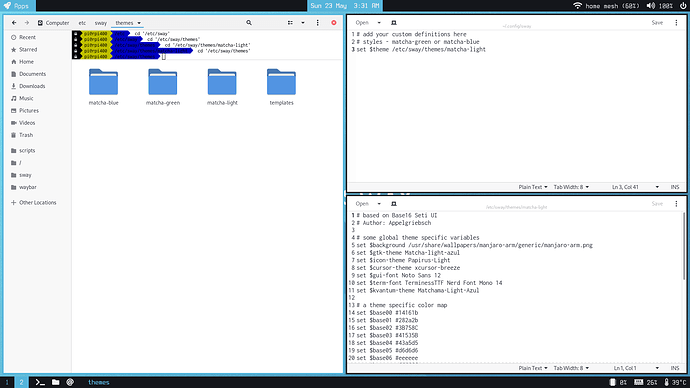The image size is (690, 388).
Task: Toggle grid/list view icon
Action: pos(290,23)
